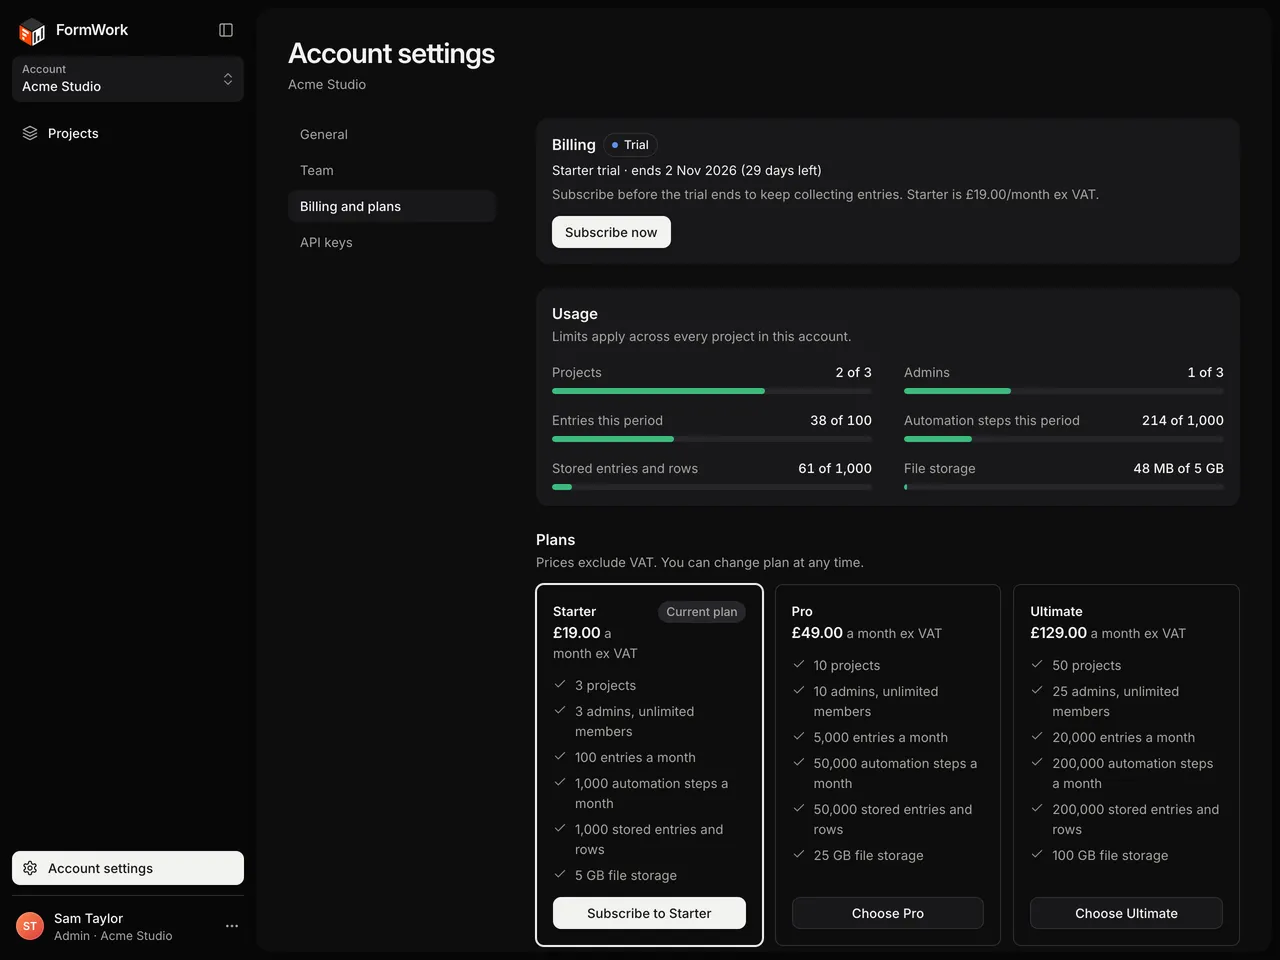Screen dimensions: 1280x960
Task: Click the Admins usage progress bar
Action: pyautogui.click(x=1064, y=391)
